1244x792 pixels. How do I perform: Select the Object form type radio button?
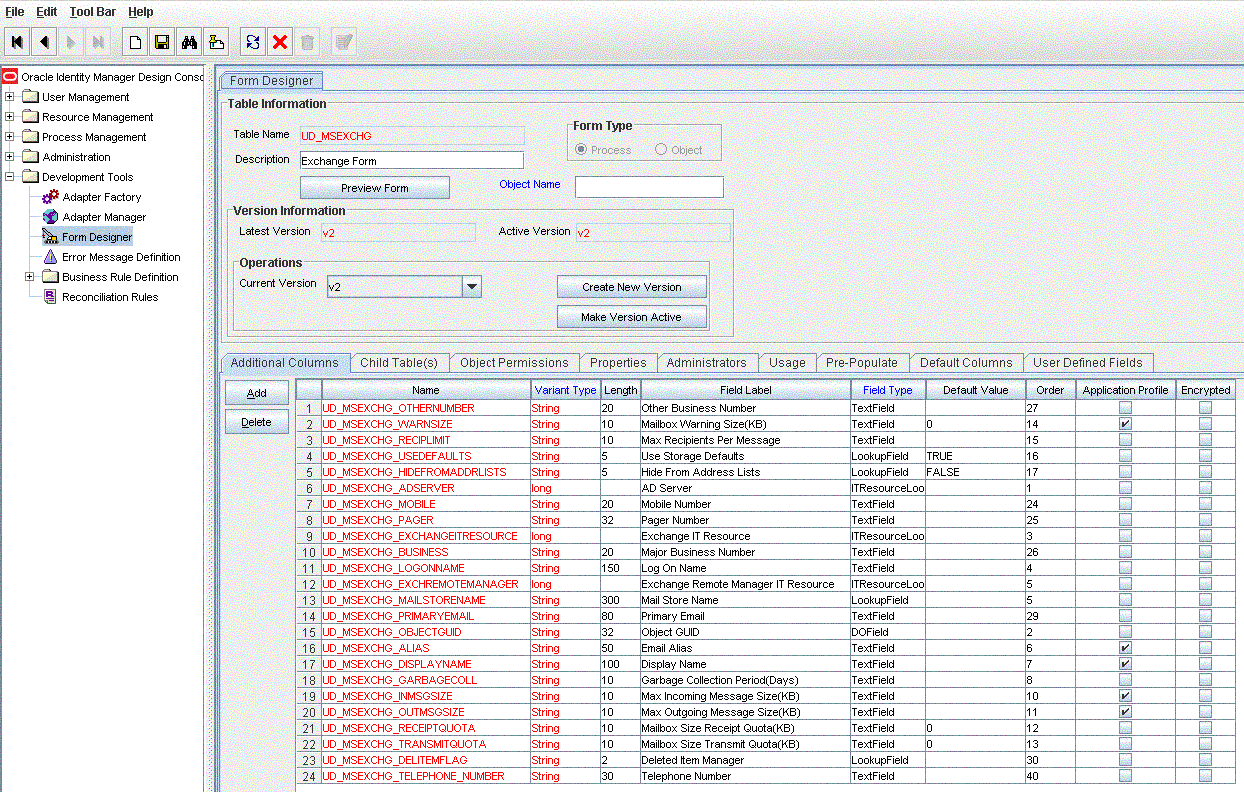661,150
